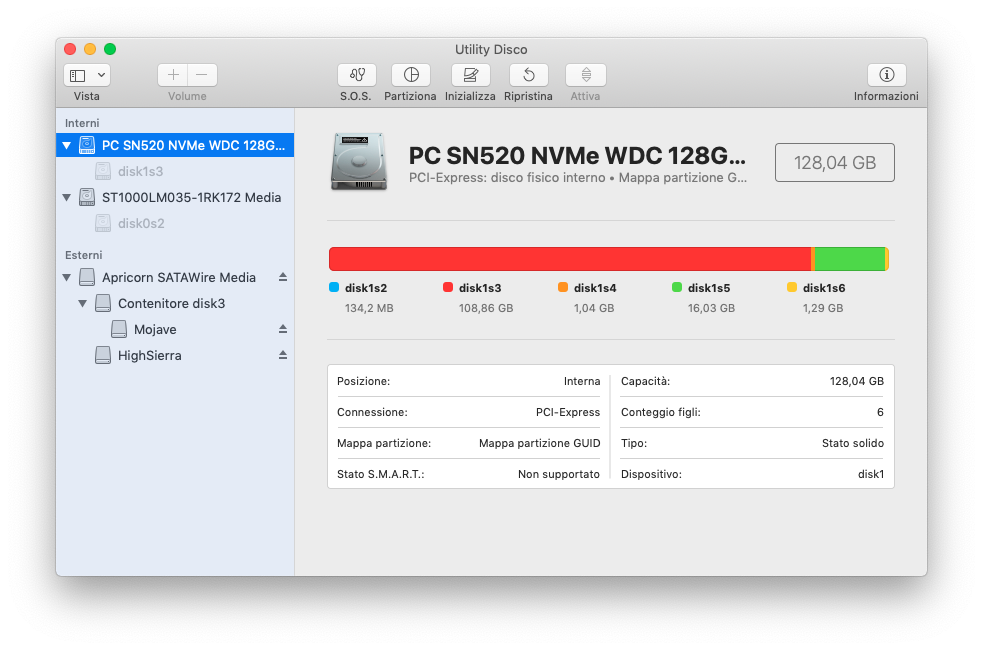Click the disk1s4 legend label
The width and height of the screenshot is (983, 650).
(x=595, y=288)
